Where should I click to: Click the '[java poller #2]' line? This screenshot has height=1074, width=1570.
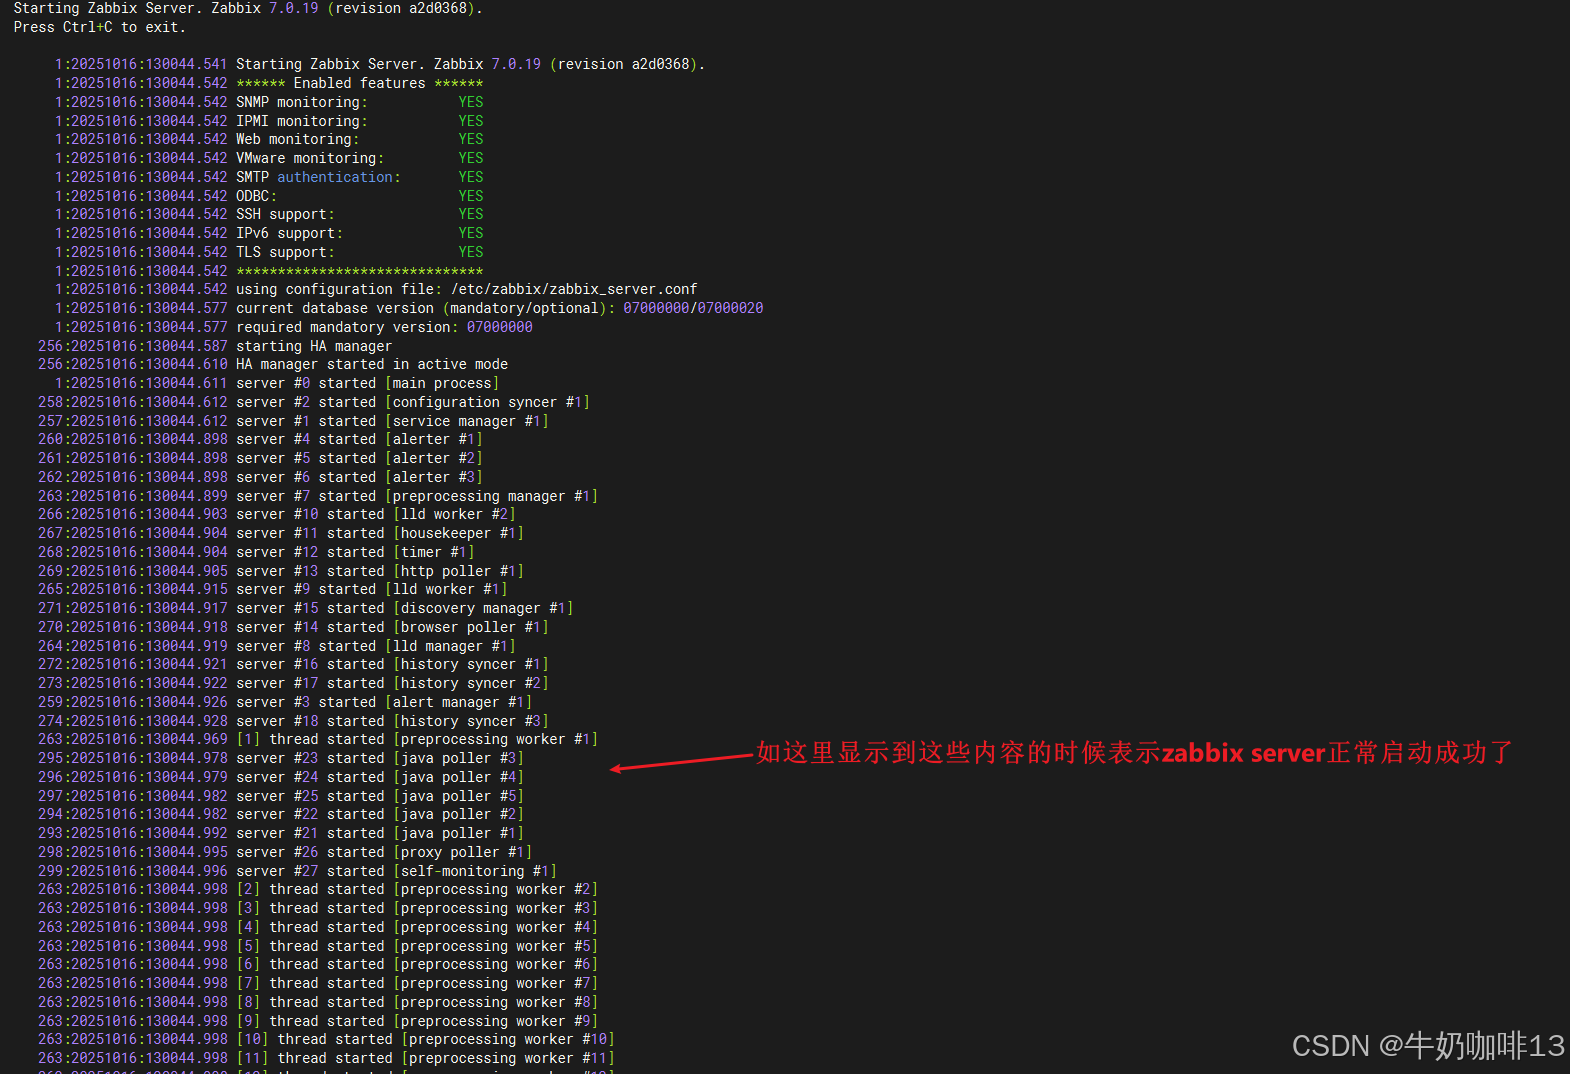(281, 814)
